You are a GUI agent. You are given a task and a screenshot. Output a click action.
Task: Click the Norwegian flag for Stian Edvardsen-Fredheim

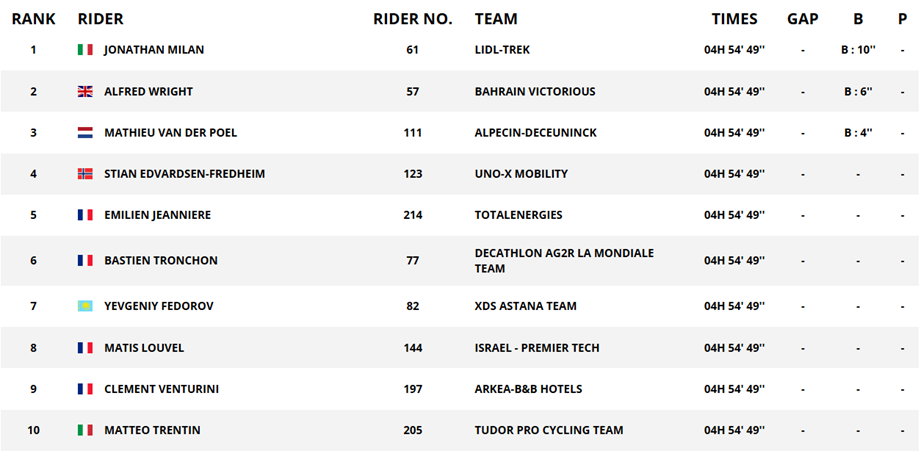tap(85, 174)
